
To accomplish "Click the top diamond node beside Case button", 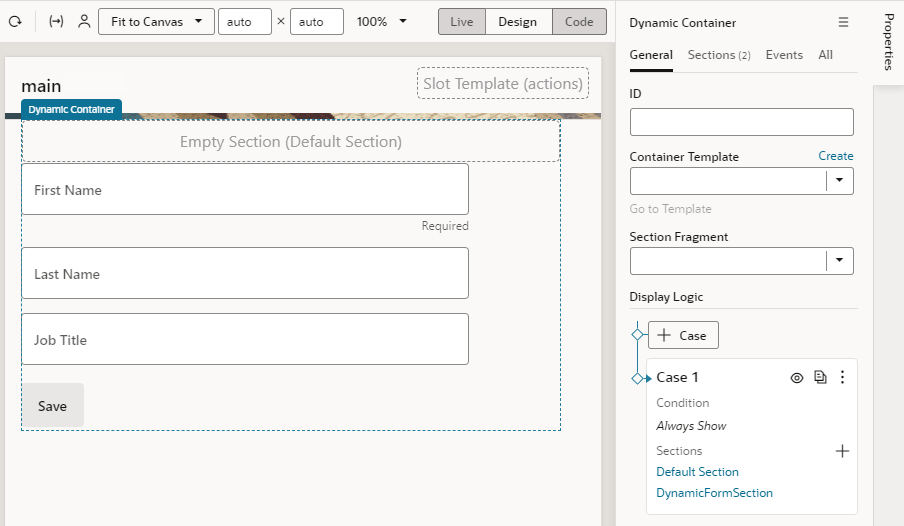I will (637, 335).
